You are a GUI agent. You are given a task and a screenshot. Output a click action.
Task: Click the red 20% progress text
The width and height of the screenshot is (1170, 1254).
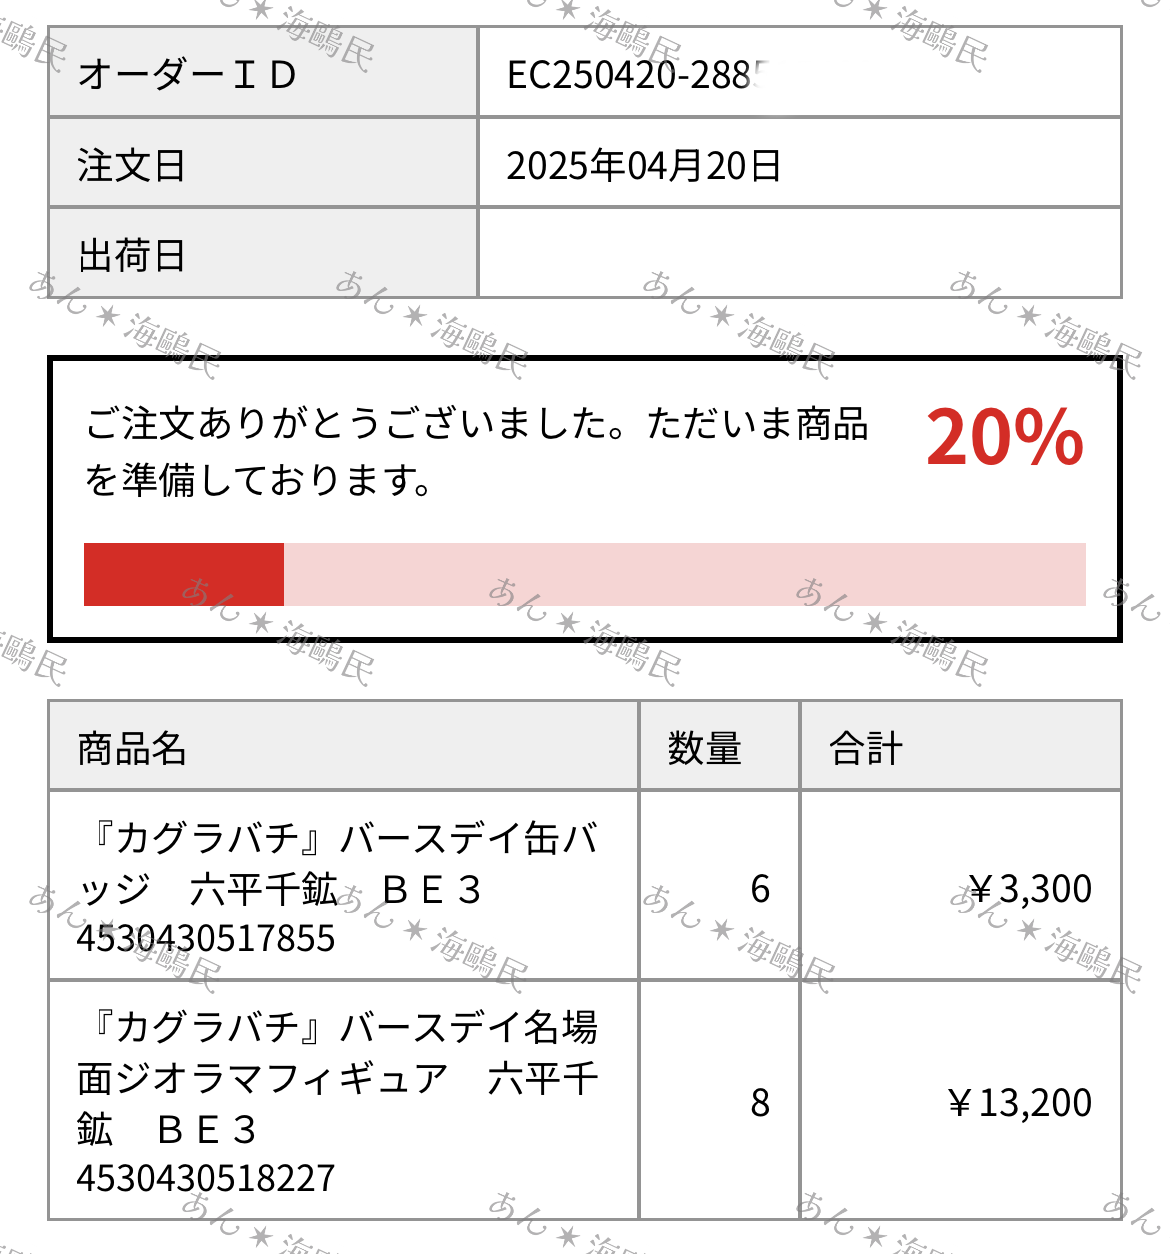pyautogui.click(x=1004, y=437)
